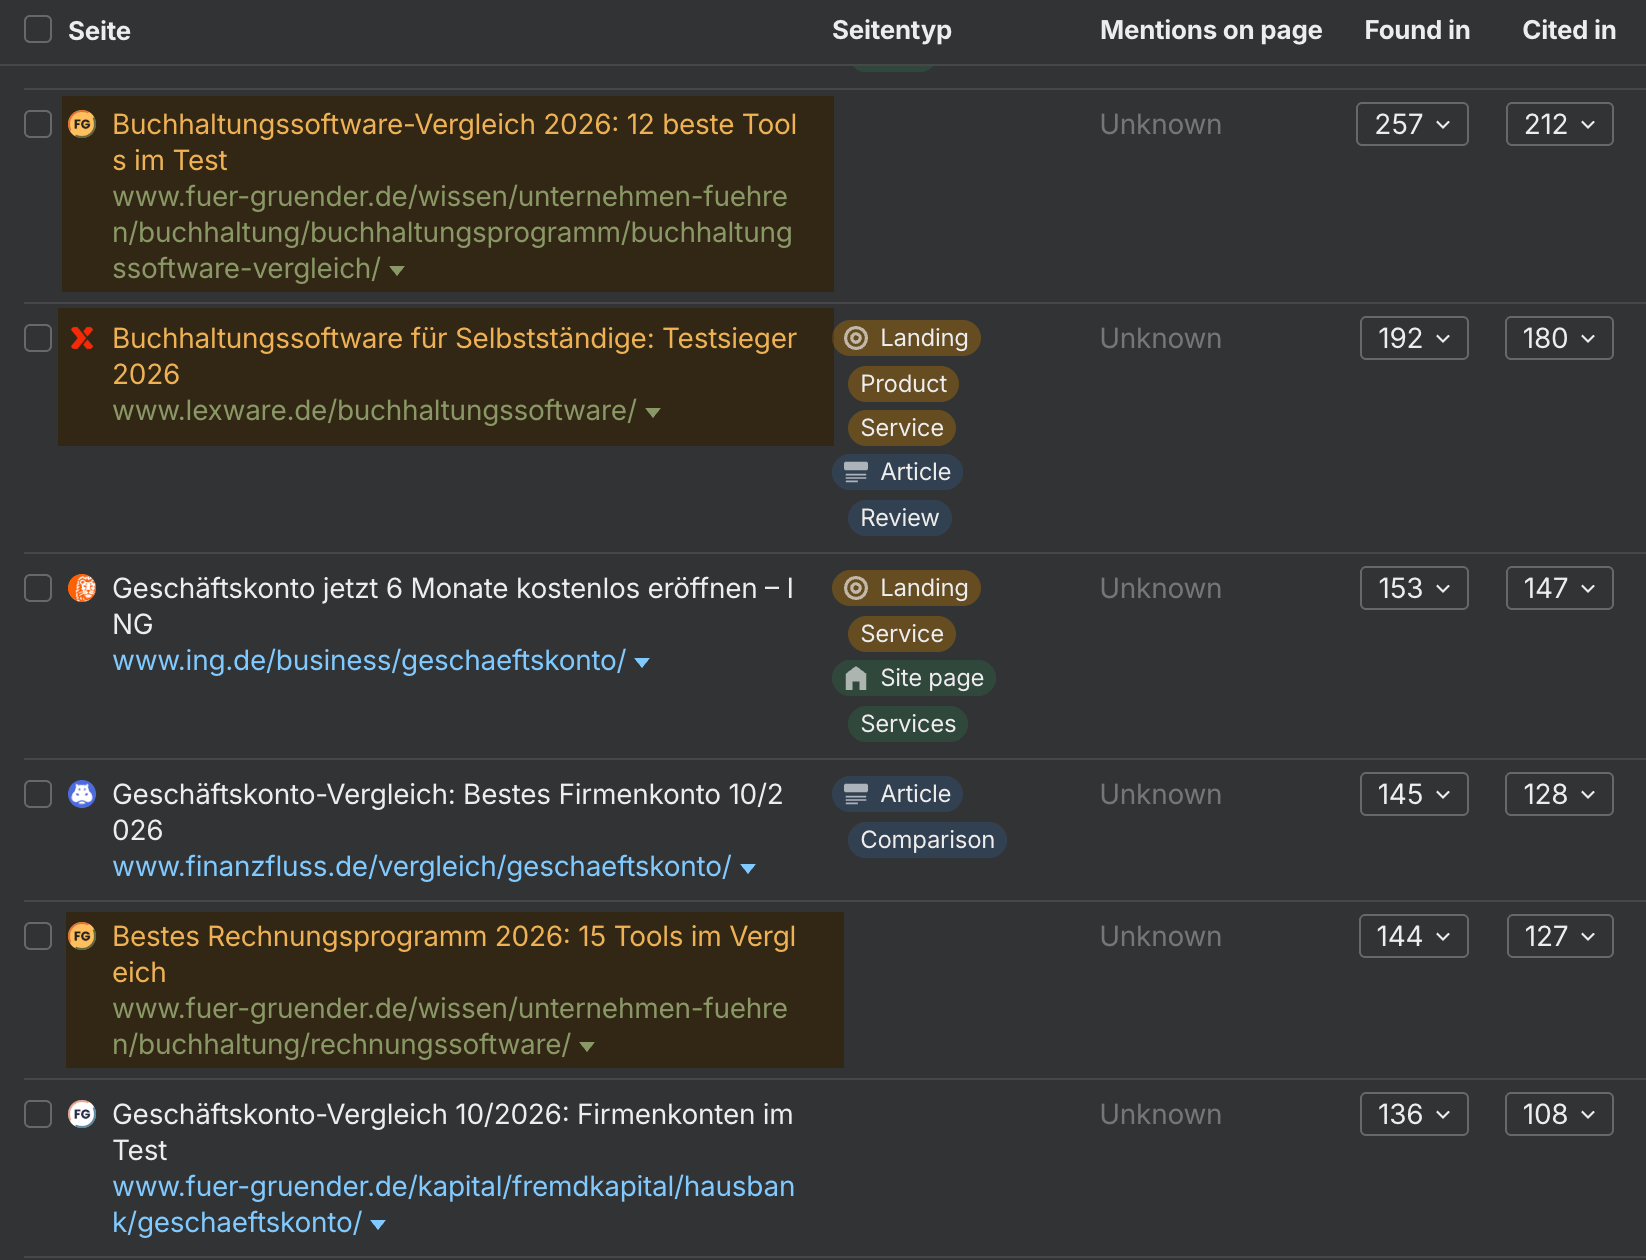Open the Cited in 128 dropdown

1560,794
